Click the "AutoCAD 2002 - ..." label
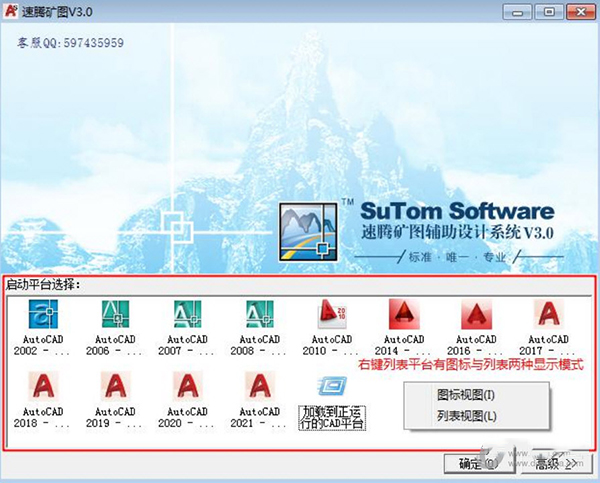Screen dimensions: 600x483 [42, 345]
